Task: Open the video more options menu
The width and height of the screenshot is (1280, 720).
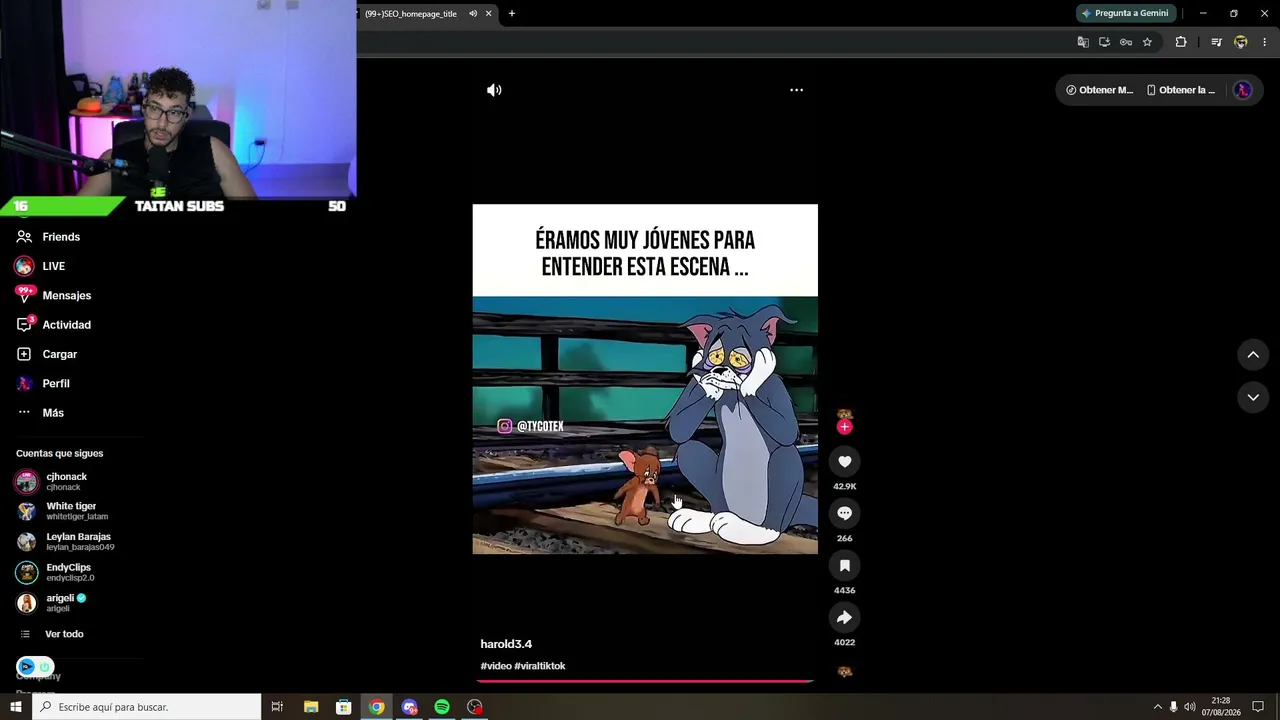Action: [796, 90]
